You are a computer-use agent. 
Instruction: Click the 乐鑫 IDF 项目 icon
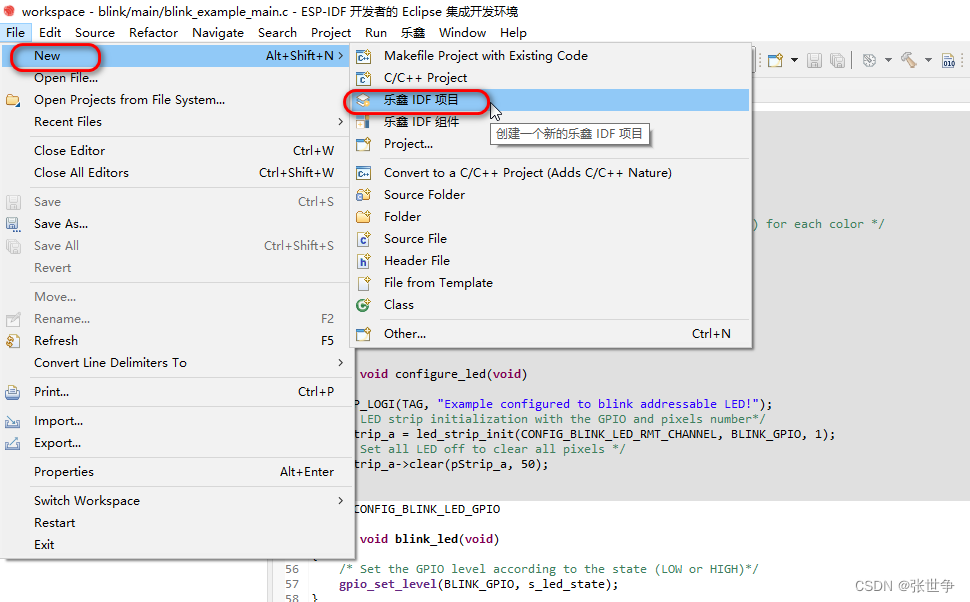[x=364, y=100]
